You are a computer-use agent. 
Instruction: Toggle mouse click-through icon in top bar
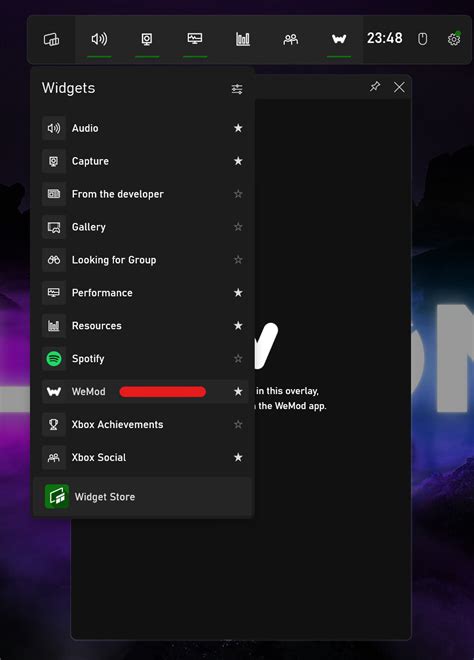tap(422, 39)
